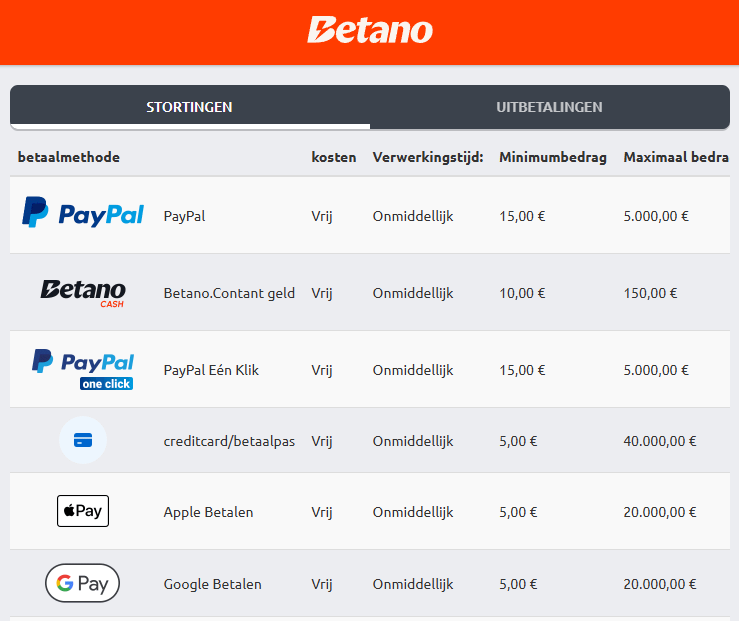This screenshot has width=739, height=621.
Task: Select PayPal Eén Klik text
Action: click(211, 370)
